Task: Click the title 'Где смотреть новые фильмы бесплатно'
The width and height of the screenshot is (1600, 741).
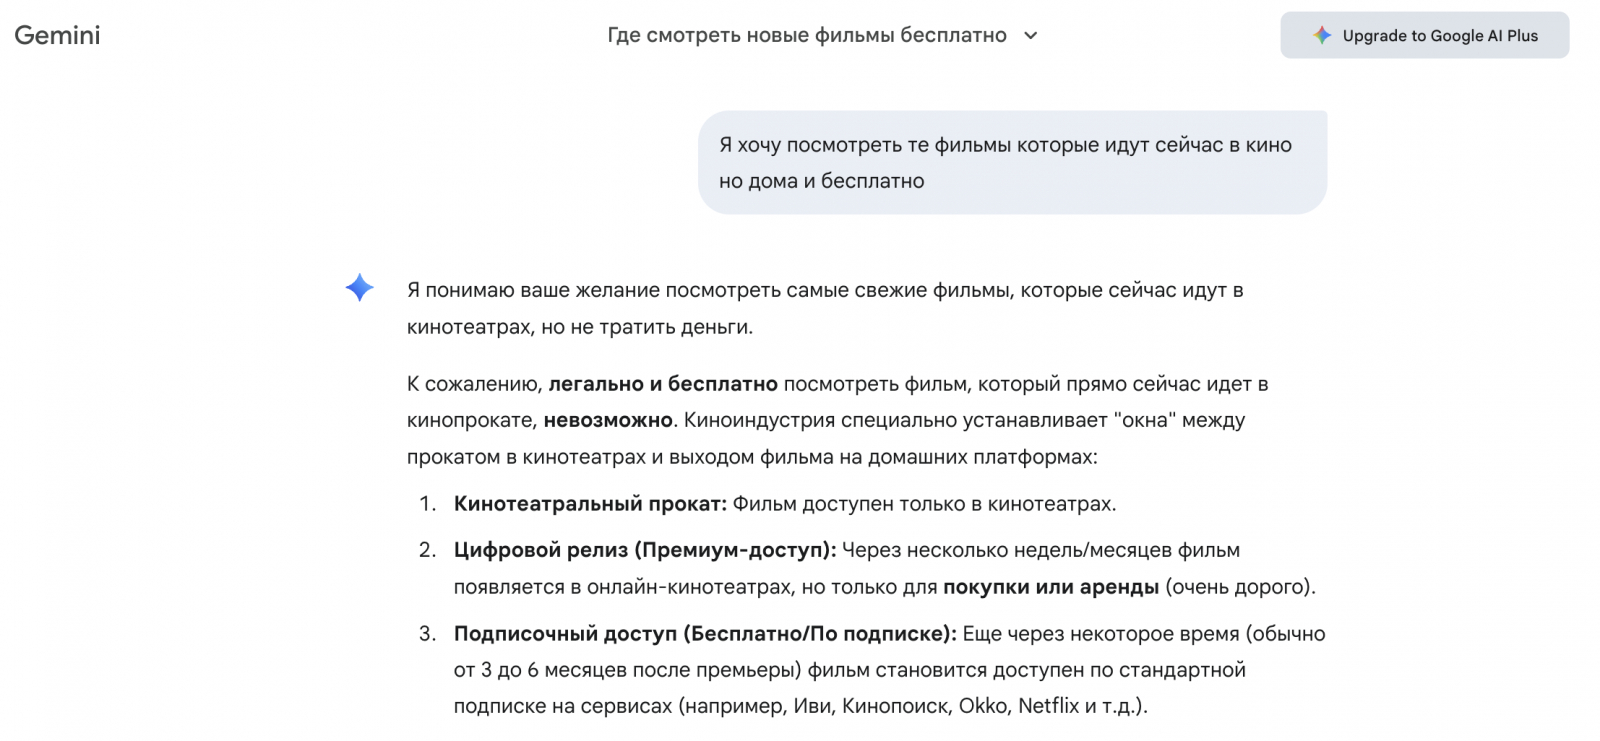Action: pos(806,36)
